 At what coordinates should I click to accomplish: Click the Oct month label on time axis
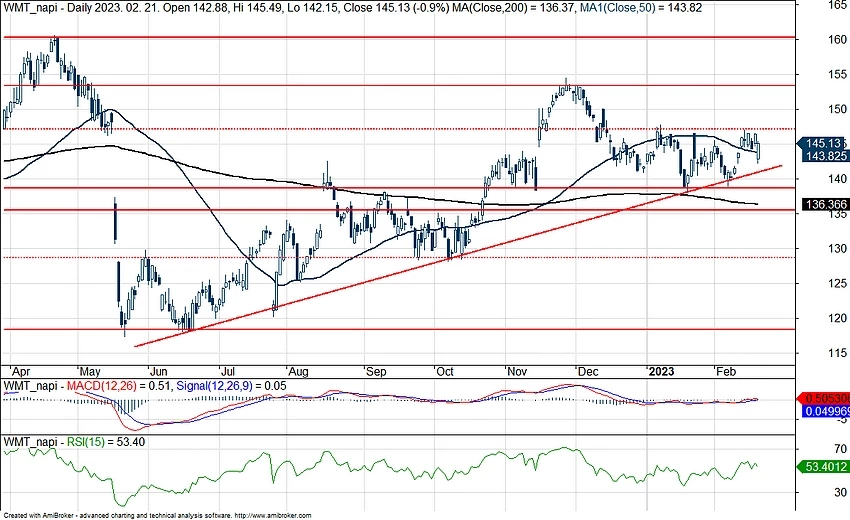click(x=445, y=372)
